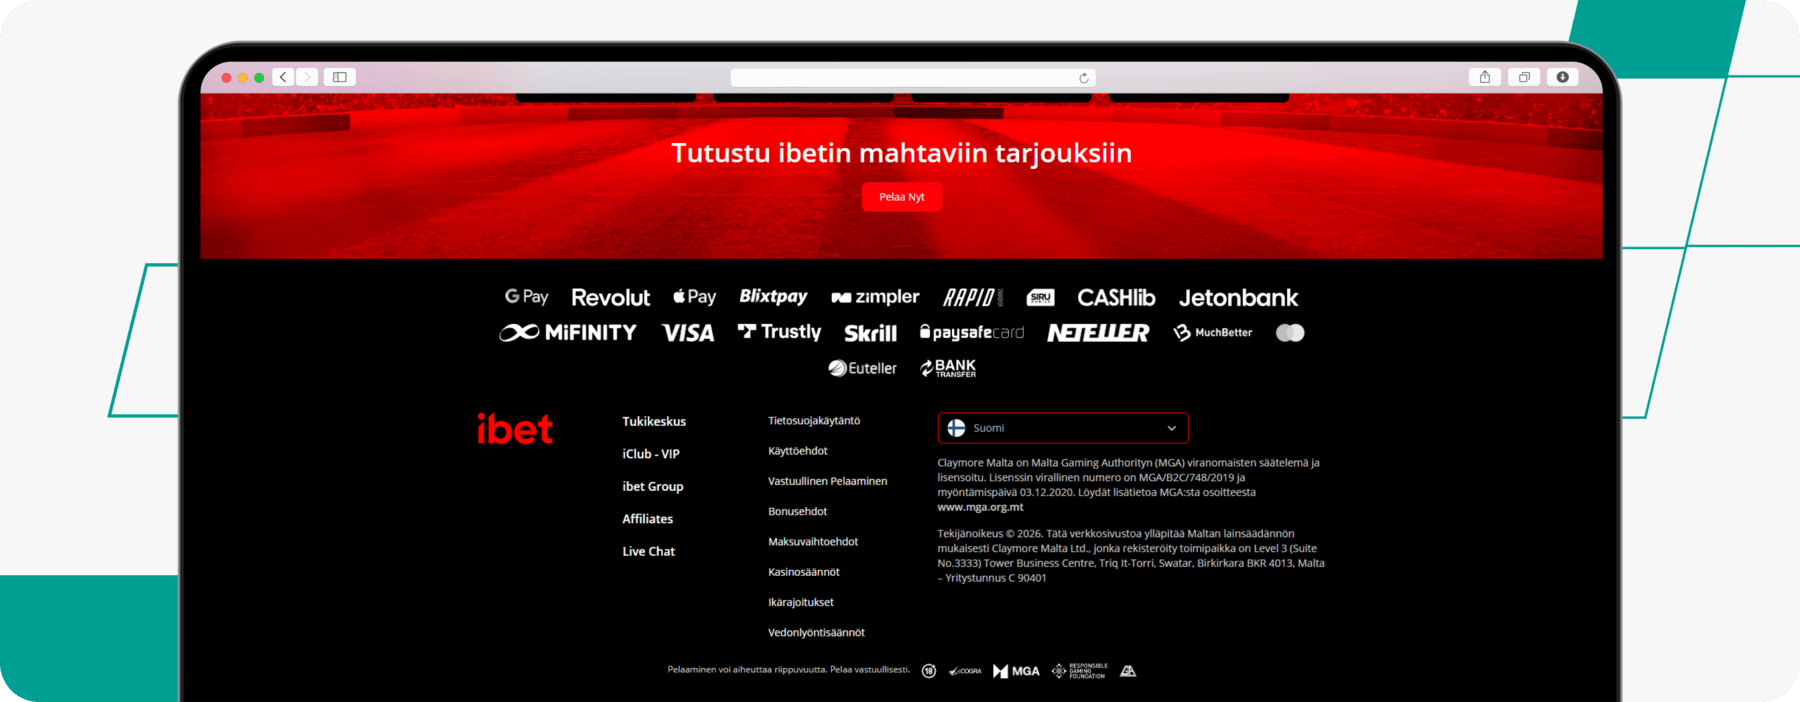Open the browser share button
Screen dimensions: 1800x702
click(1485, 77)
